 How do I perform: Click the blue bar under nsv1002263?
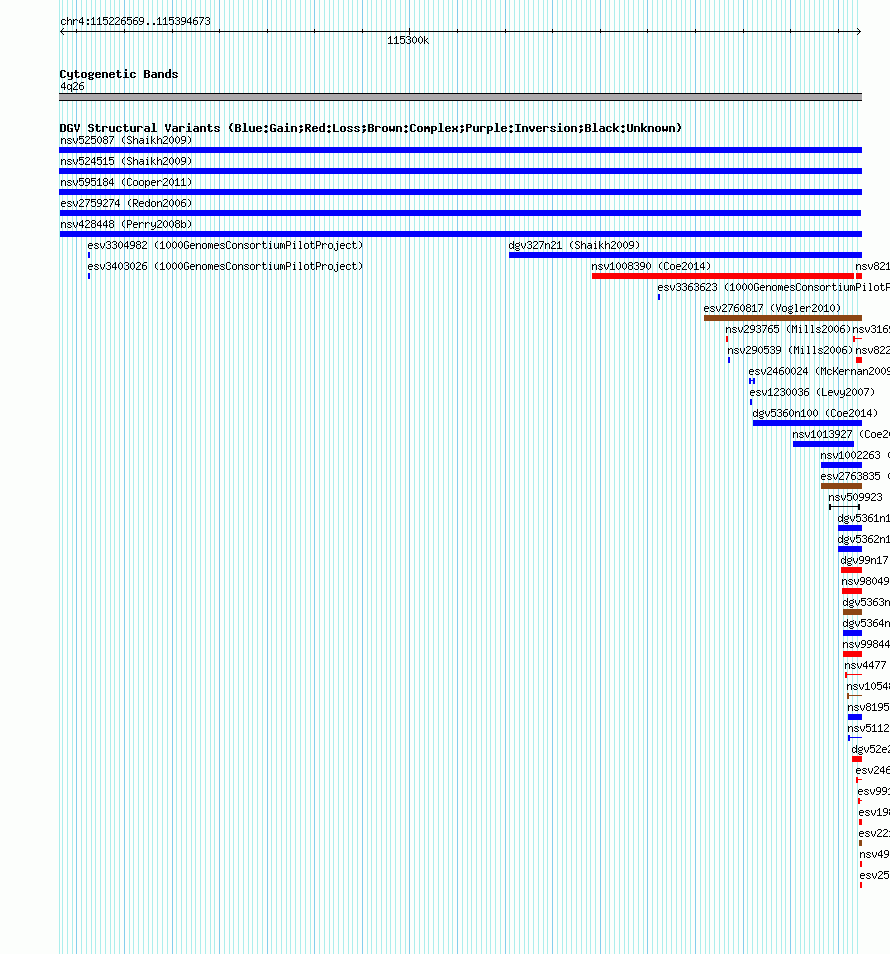[x=841, y=465]
